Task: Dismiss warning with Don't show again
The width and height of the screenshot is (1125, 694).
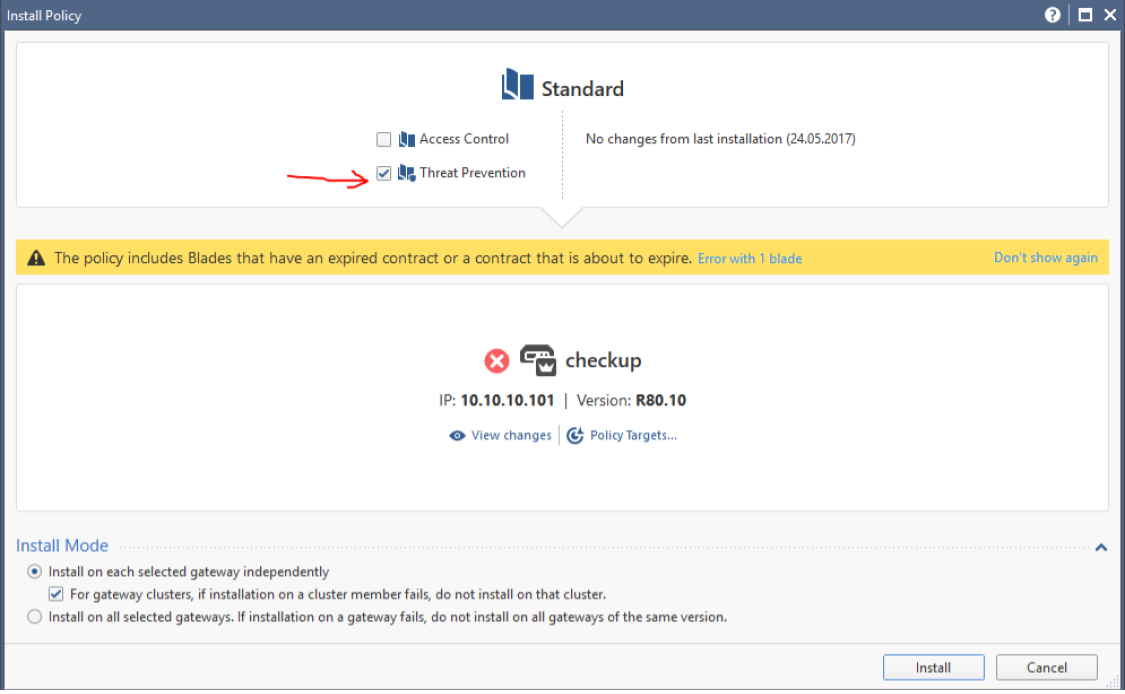Action: 1045,257
